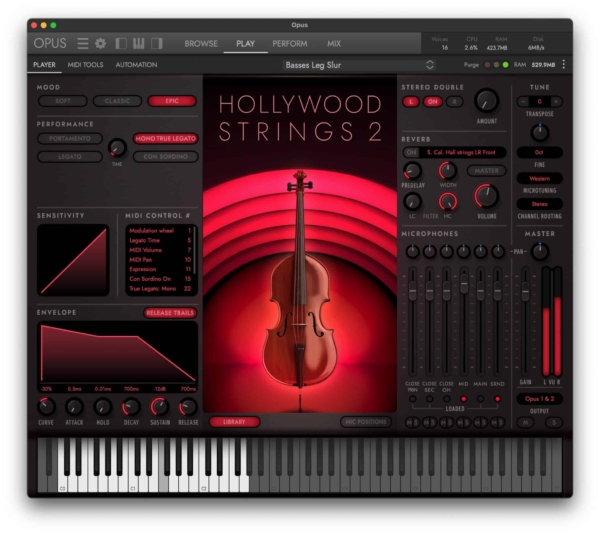Screen dimensions: 600x534
Task: Toggle the left sidebar panel icon
Action: click(x=121, y=43)
